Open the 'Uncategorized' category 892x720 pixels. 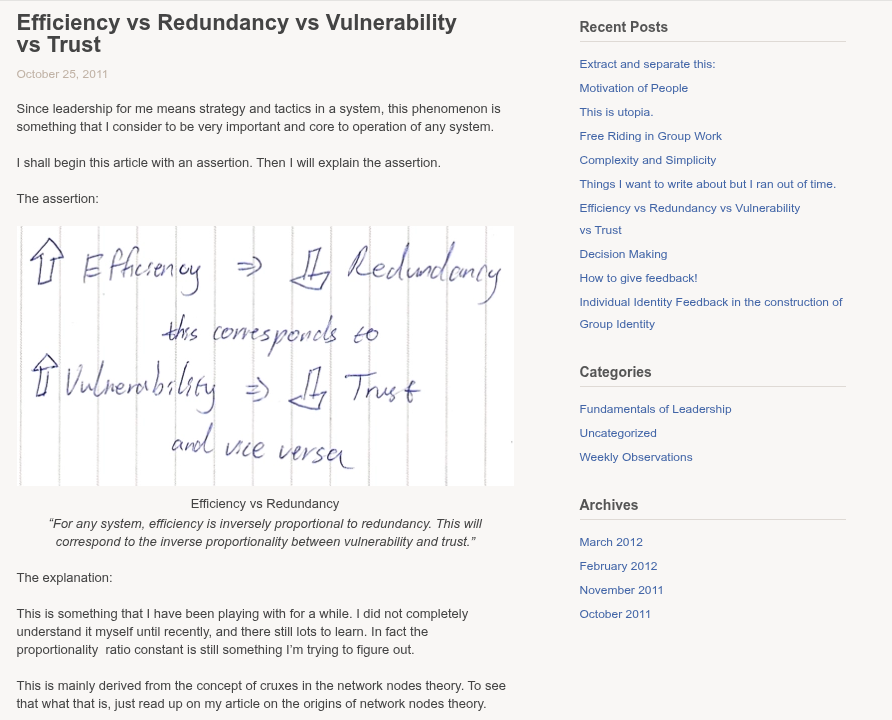(x=618, y=433)
